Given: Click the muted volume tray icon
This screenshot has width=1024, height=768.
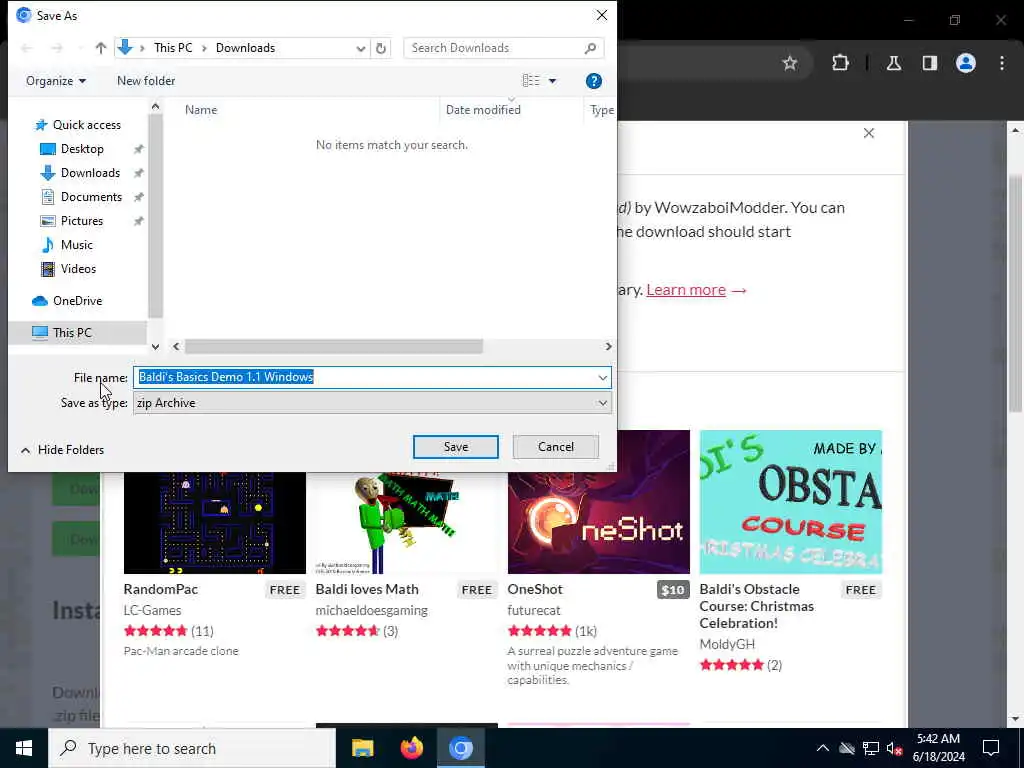Looking at the screenshot, I should tap(895, 748).
